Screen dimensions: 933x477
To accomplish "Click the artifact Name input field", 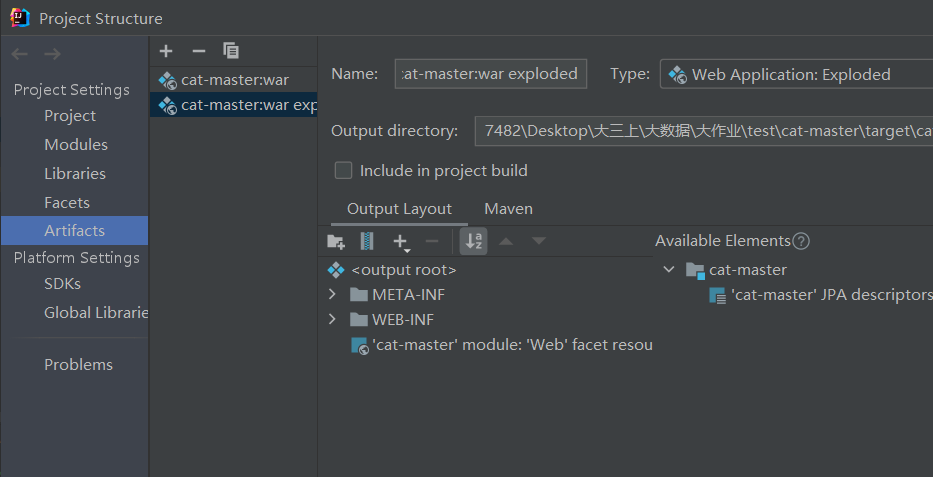I will coord(490,74).
